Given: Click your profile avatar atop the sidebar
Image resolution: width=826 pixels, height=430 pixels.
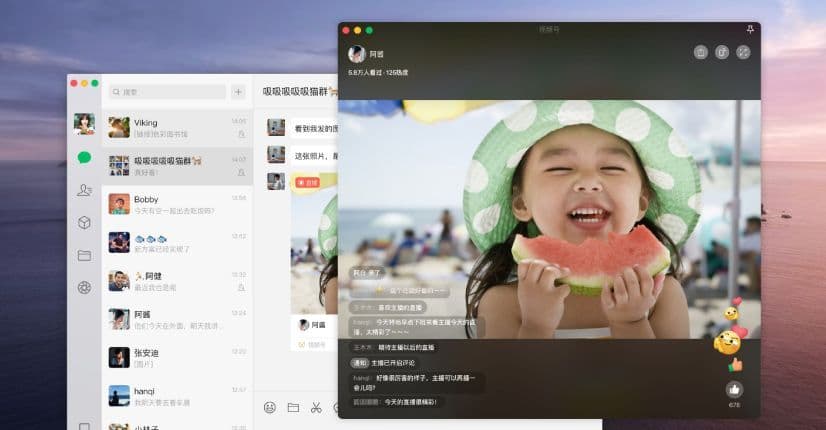Looking at the screenshot, I should click(84, 124).
